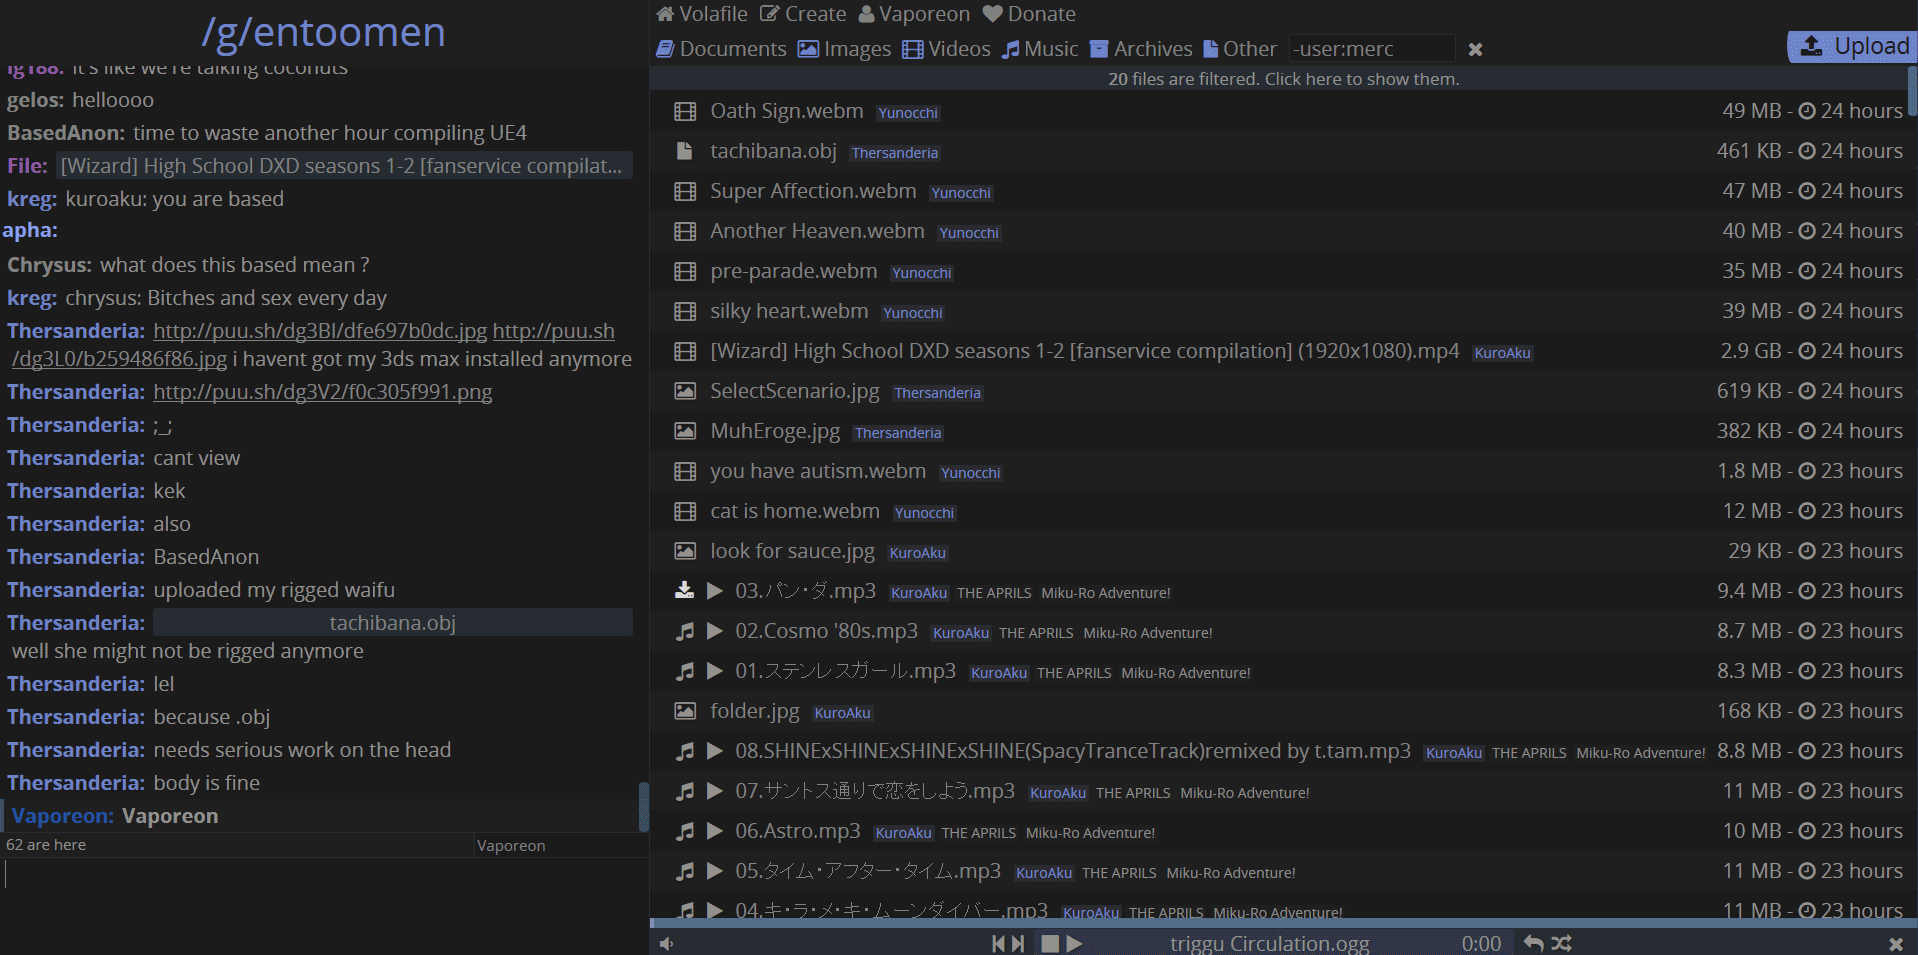Click Miku-Ro Adventure! tag on 06.Astro.mp3
The height and width of the screenshot is (955, 1918).
pyautogui.click(x=1090, y=833)
